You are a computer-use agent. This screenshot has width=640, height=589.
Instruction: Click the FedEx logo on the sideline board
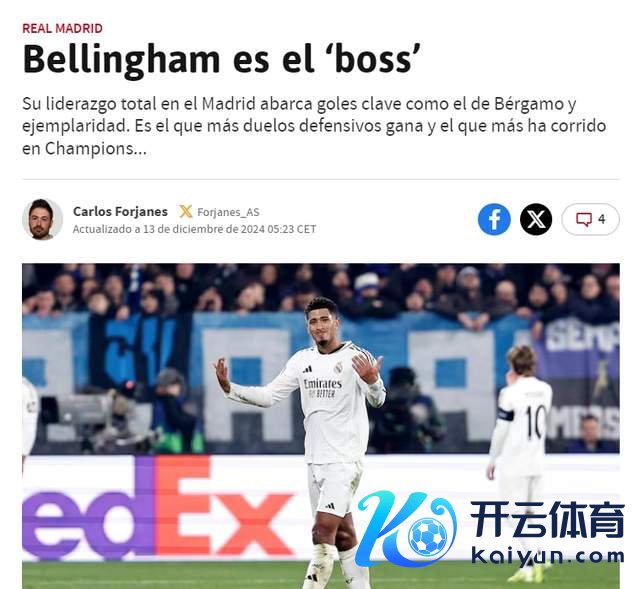click(x=157, y=508)
